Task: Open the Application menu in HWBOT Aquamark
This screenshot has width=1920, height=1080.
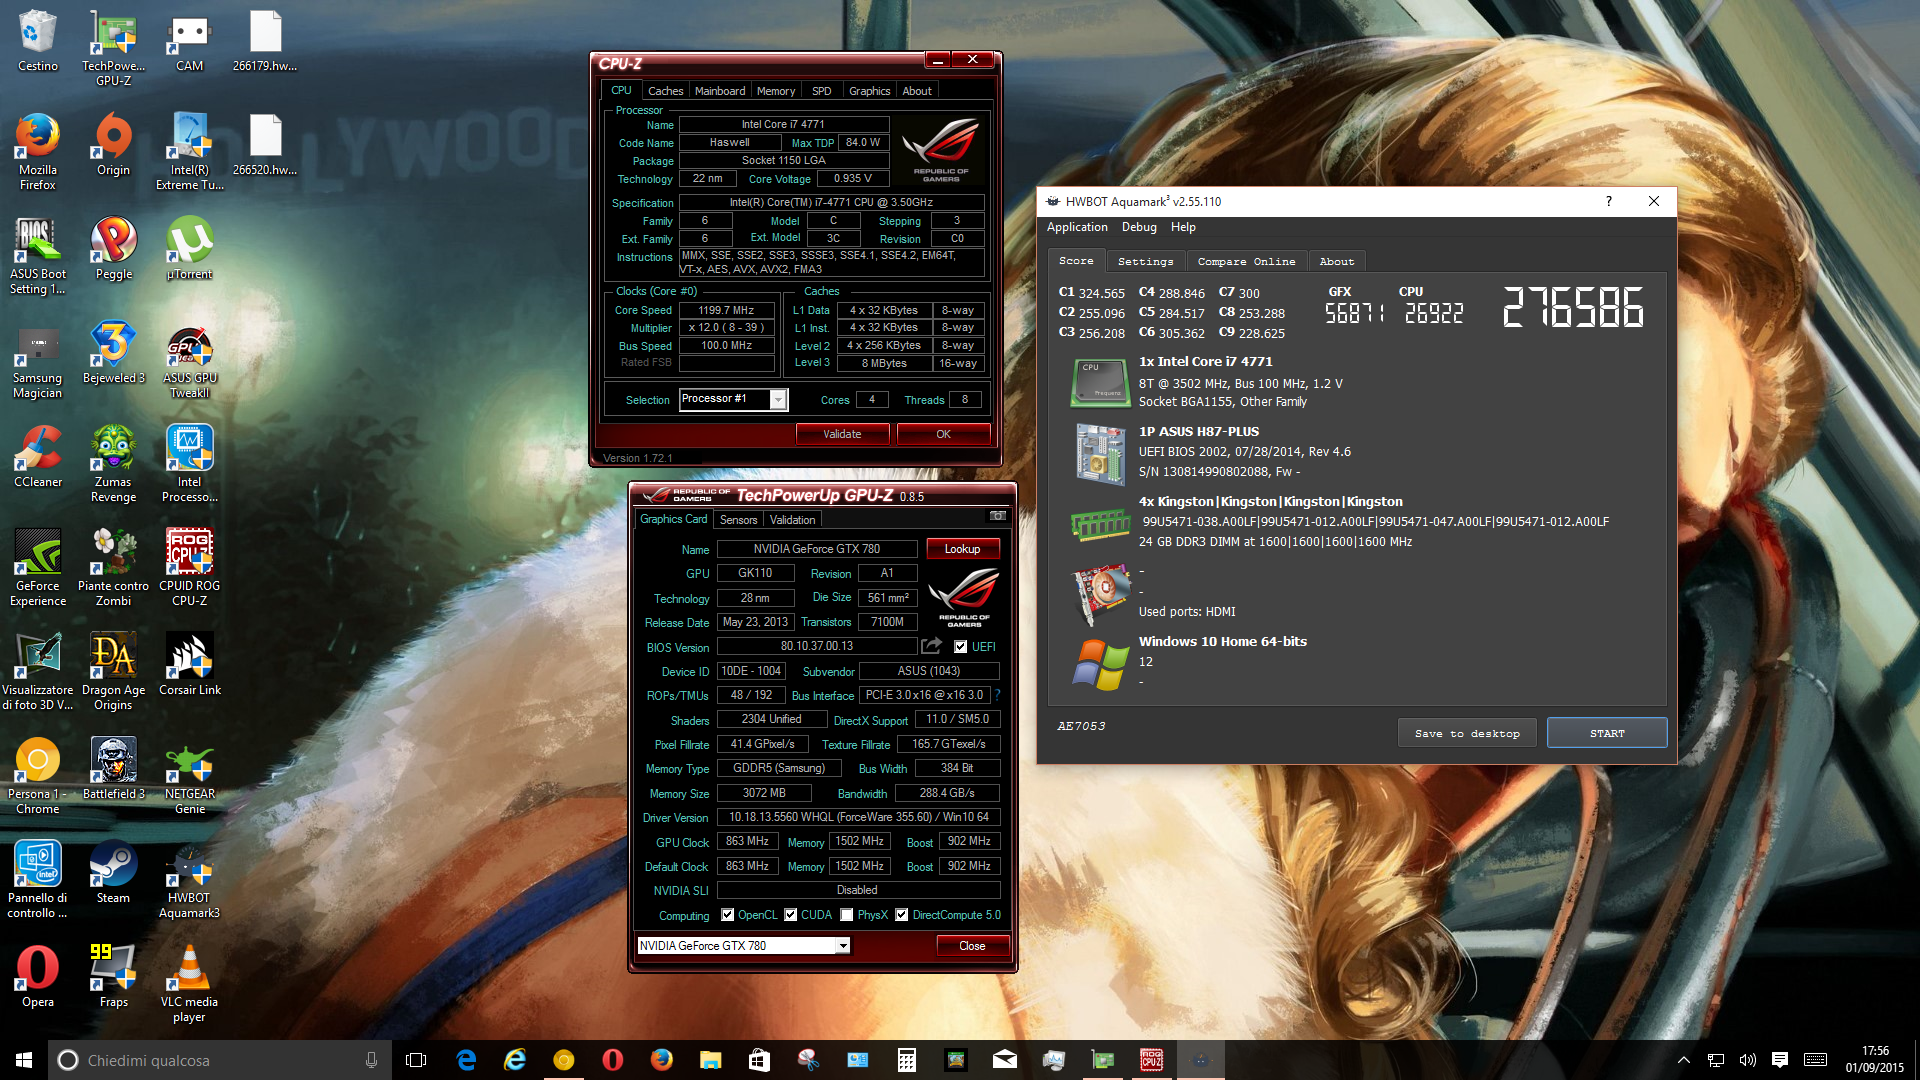Action: point(1077,228)
